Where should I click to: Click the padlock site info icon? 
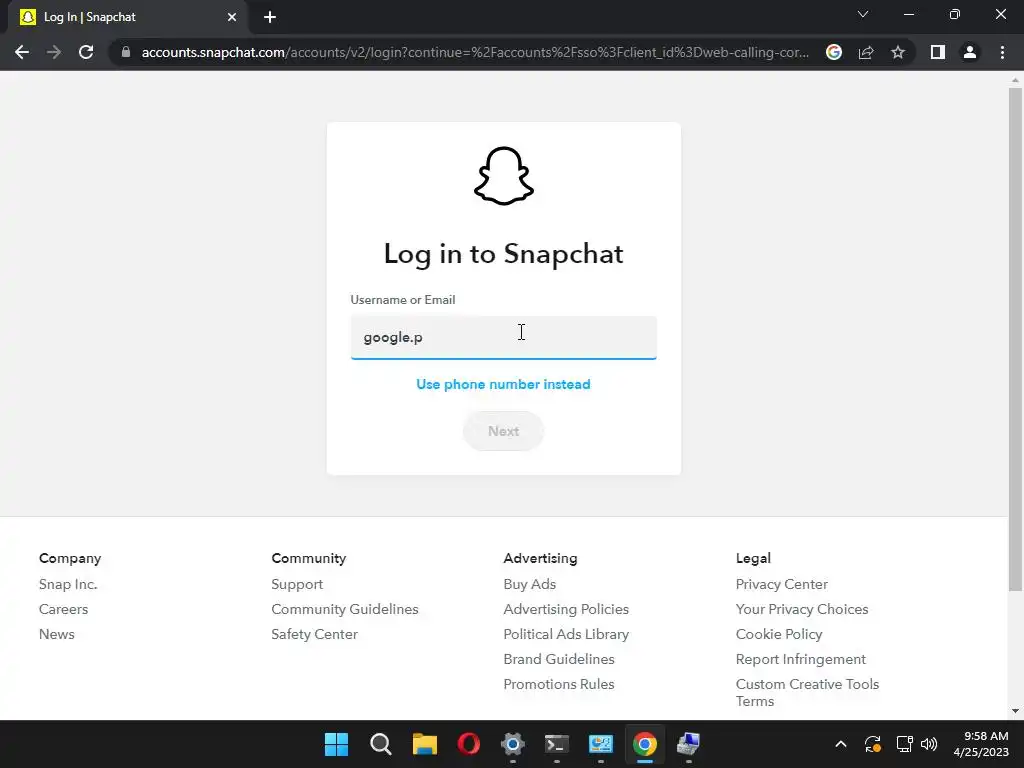pos(126,52)
